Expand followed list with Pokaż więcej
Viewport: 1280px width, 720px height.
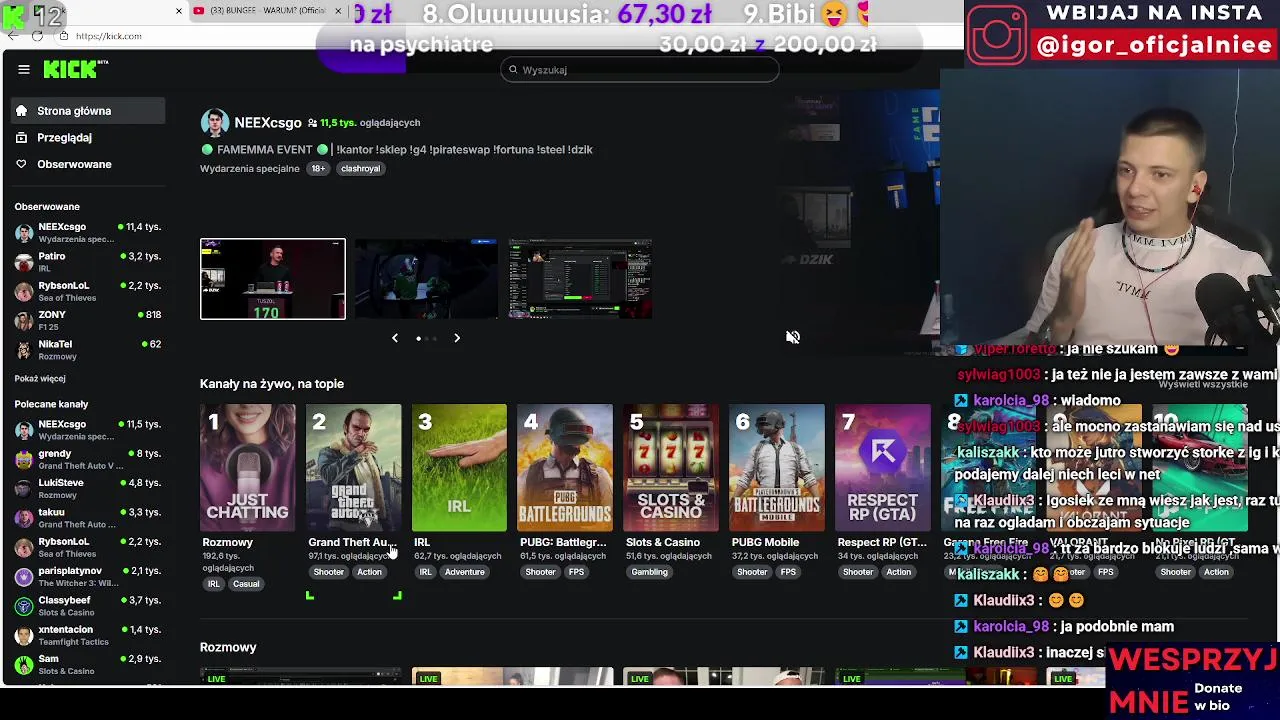(x=40, y=379)
